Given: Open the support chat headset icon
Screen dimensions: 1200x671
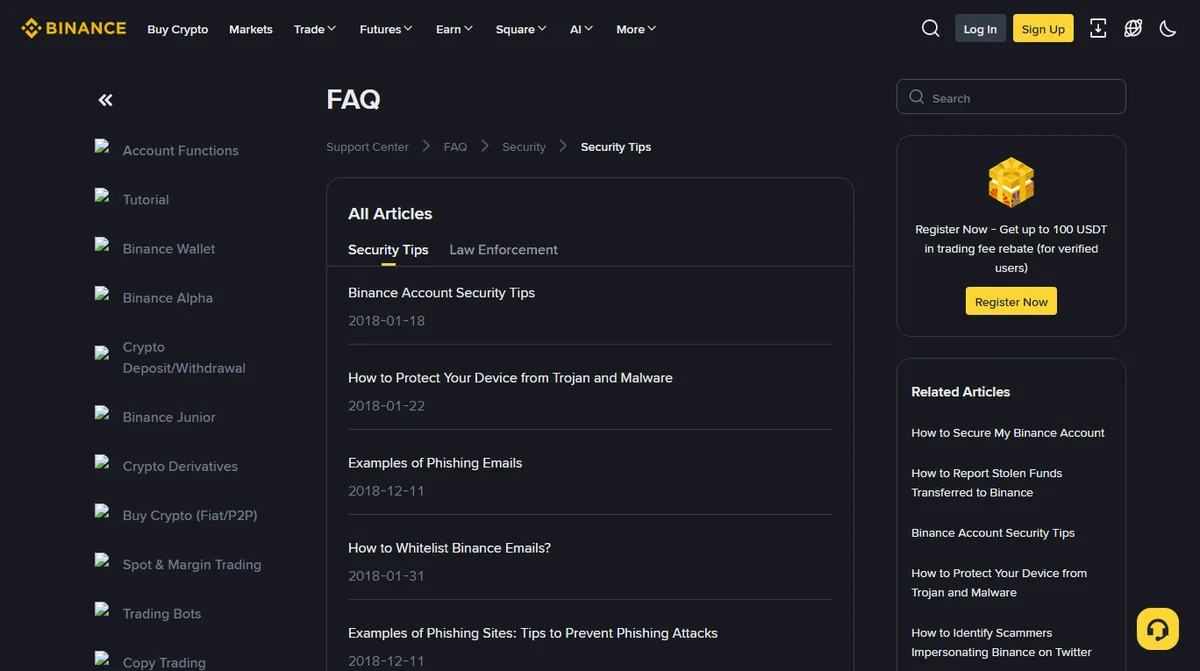Looking at the screenshot, I should pos(1158,629).
